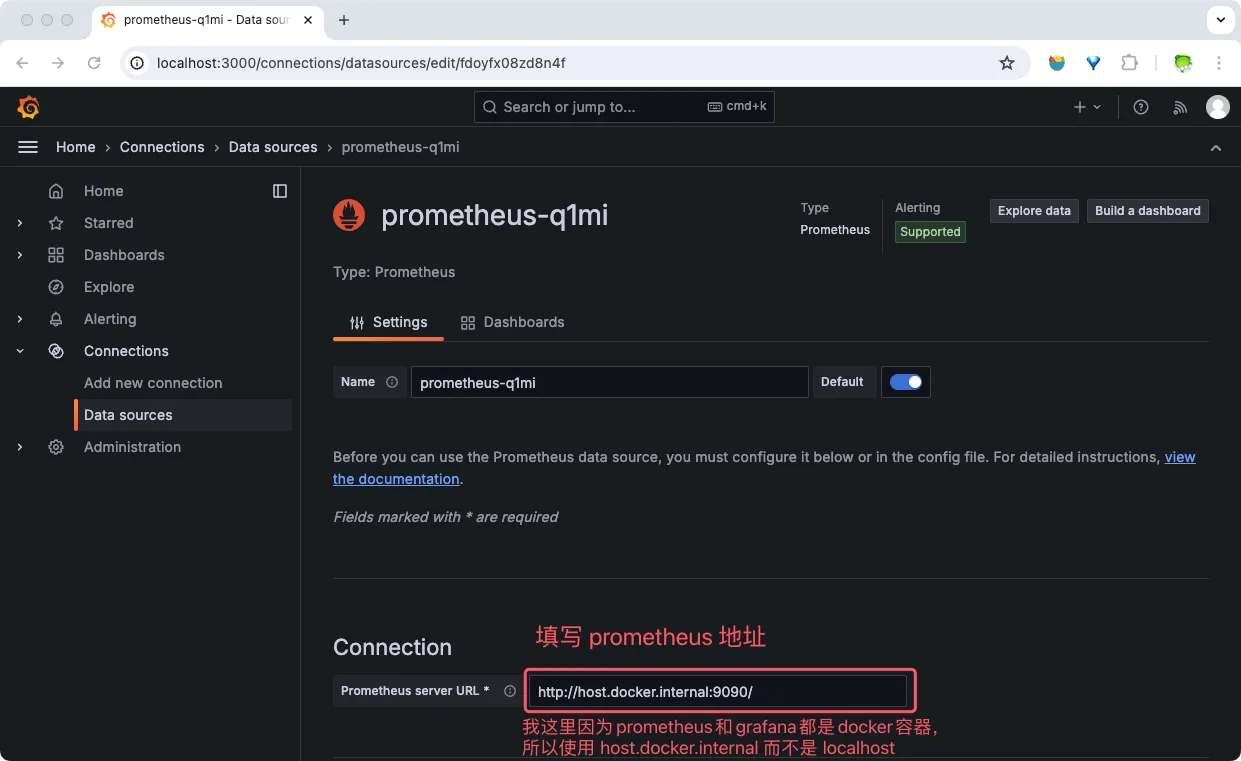Expand the Dashboards sidebar section
1241x761 pixels.
click(x=20, y=255)
